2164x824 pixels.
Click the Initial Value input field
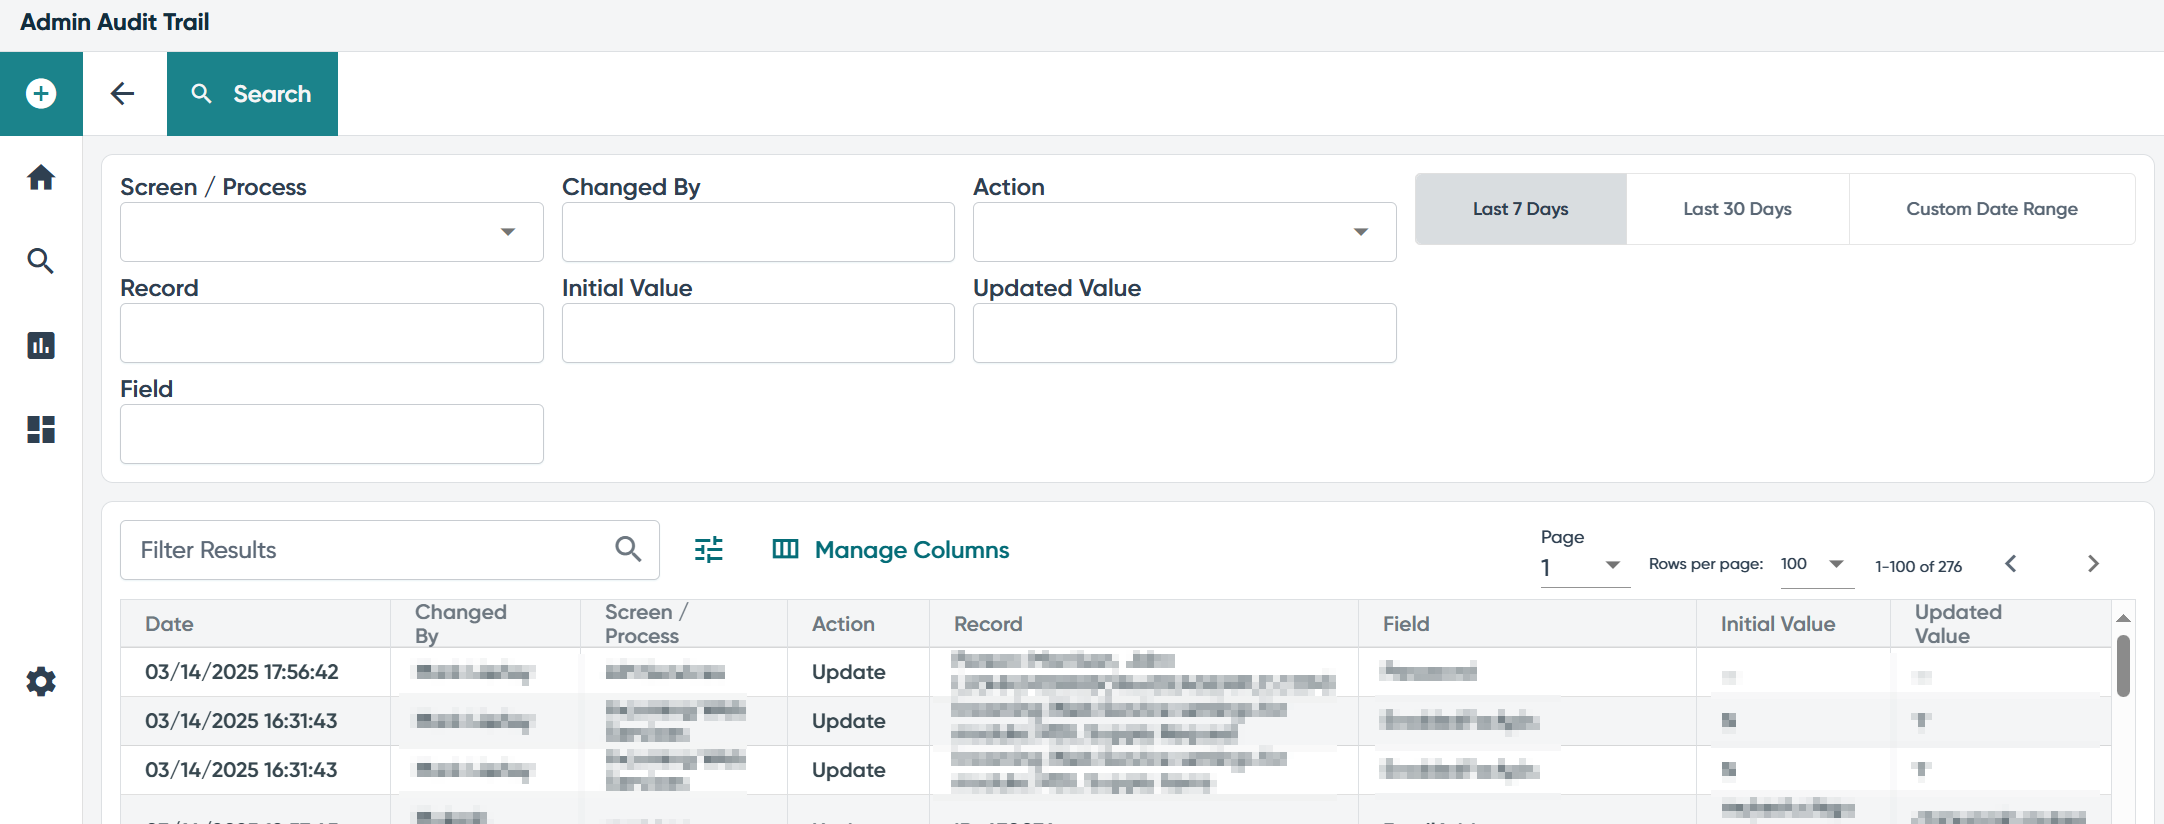pyautogui.click(x=758, y=333)
